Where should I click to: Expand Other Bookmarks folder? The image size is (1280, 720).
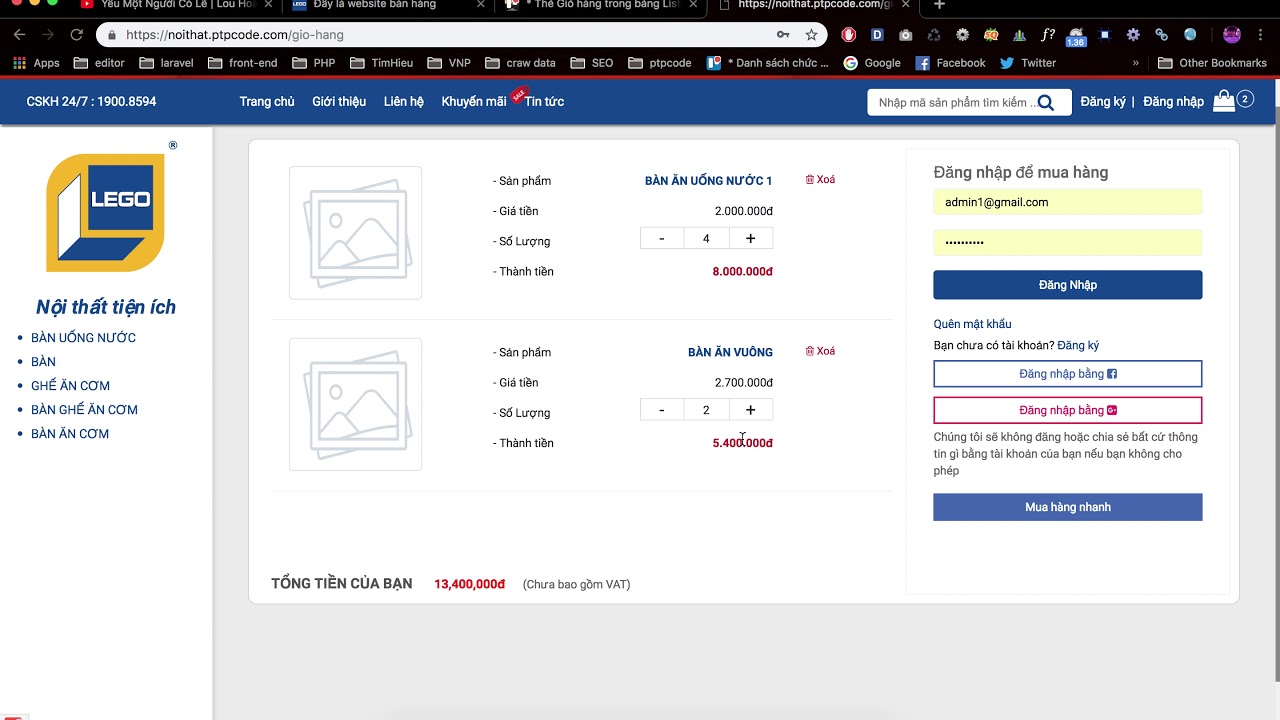(x=1212, y=63)
